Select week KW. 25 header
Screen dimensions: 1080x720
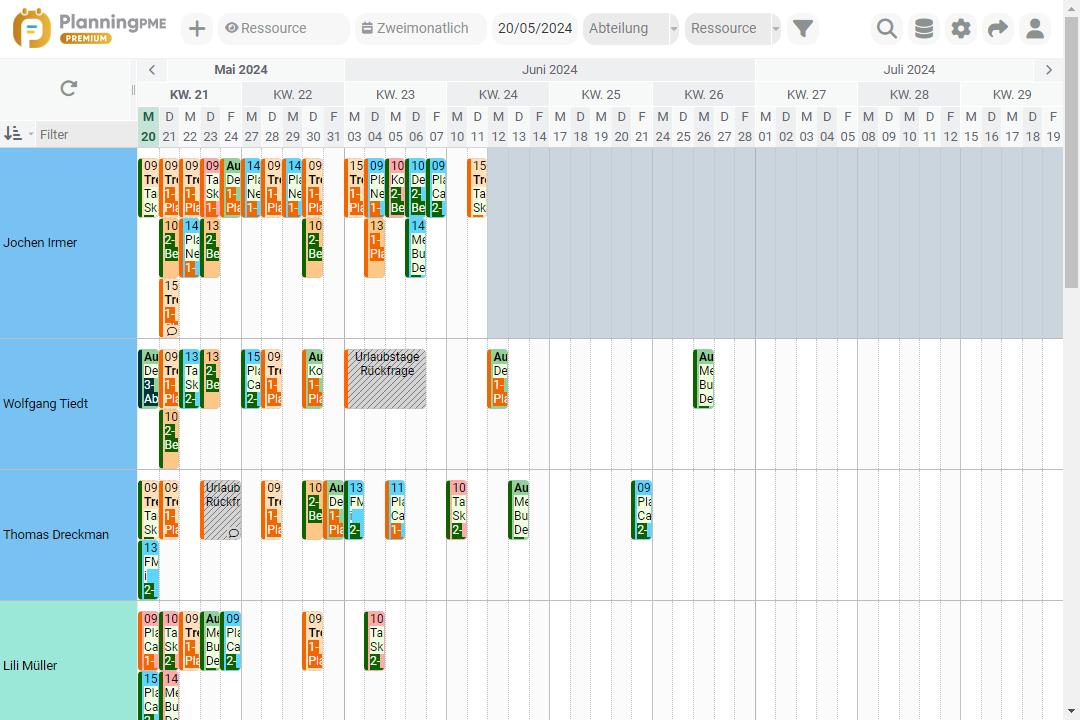pos(600,95)
